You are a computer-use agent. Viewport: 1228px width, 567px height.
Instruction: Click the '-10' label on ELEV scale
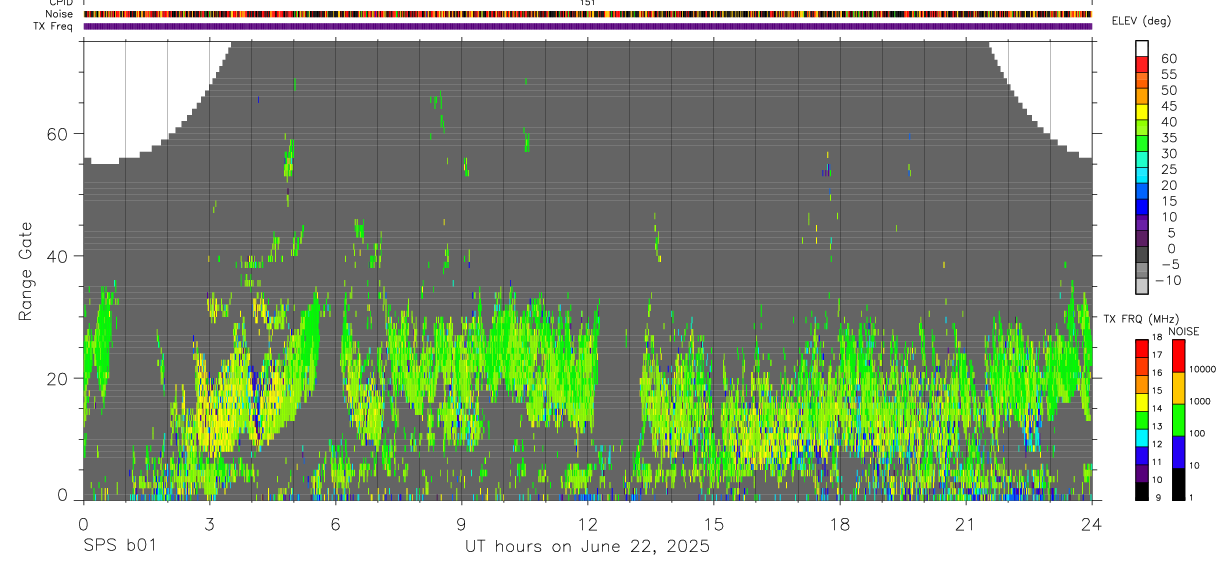coord(1166,280)
